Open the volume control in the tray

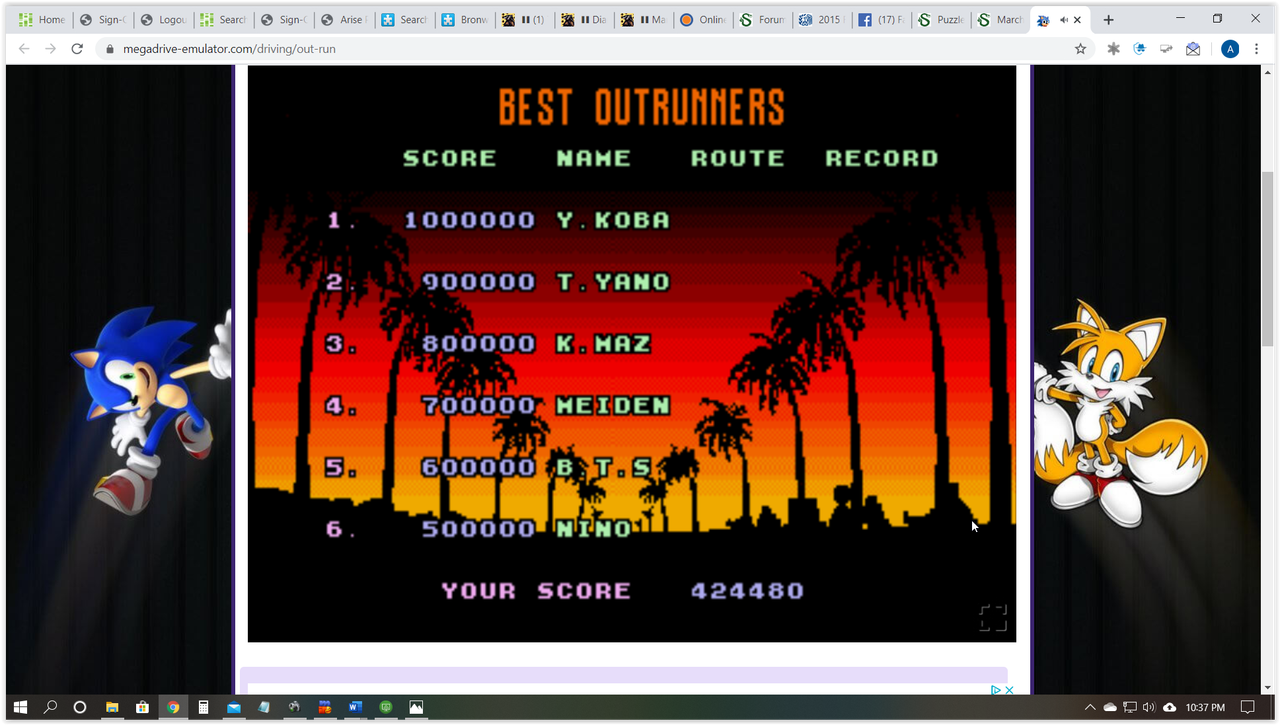coord(1149,707)
